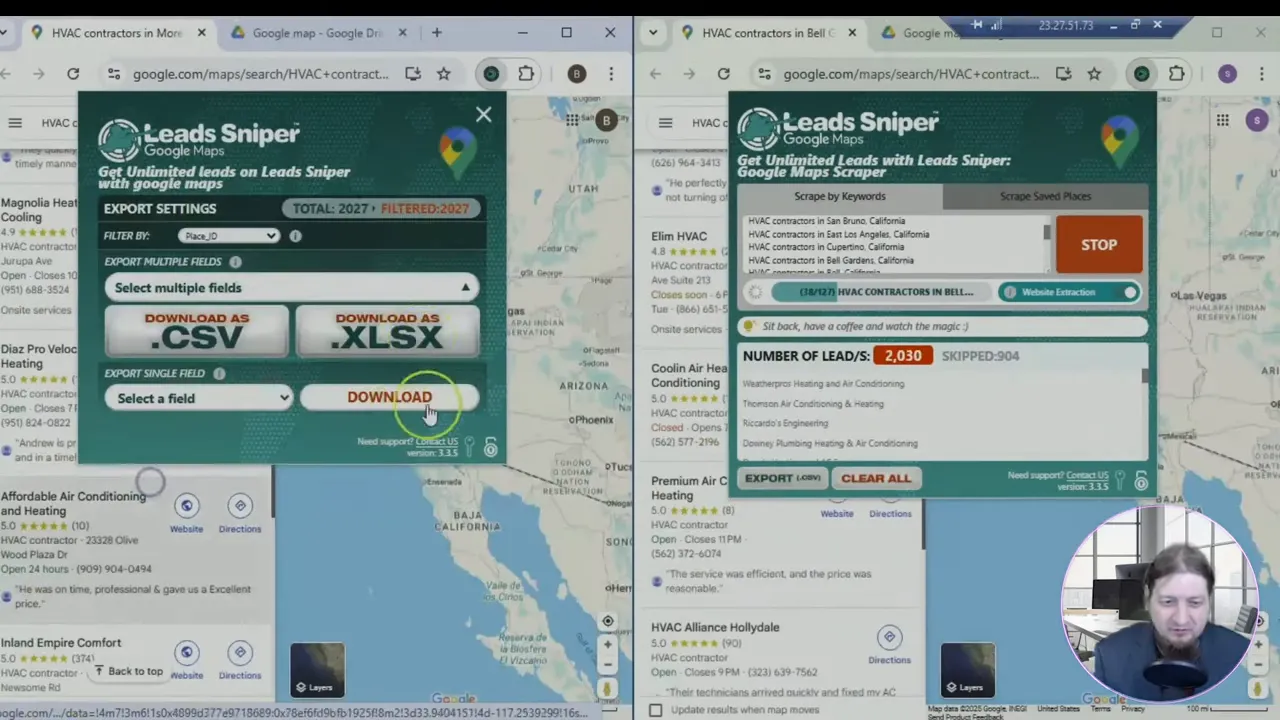The height and width of the screenshot is (720, 1280).
Task: Open the left Google Maps hamburger menu
Action: click(15, 123)
